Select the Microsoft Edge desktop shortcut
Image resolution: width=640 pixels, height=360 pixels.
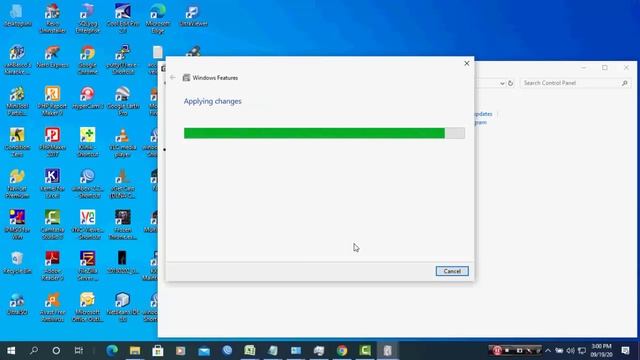click(158, 18)
